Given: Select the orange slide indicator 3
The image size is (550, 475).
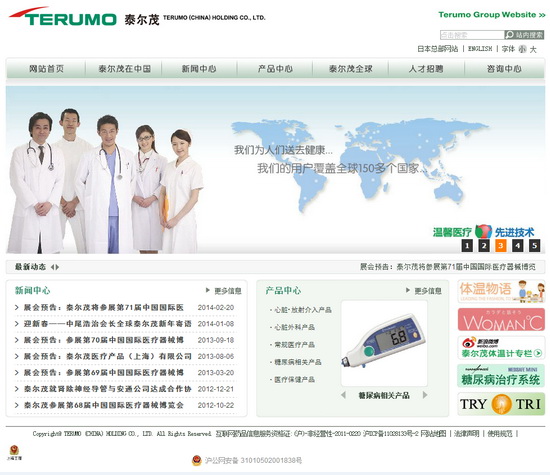Looking at the screenshot, I should [x=501, y=246].
